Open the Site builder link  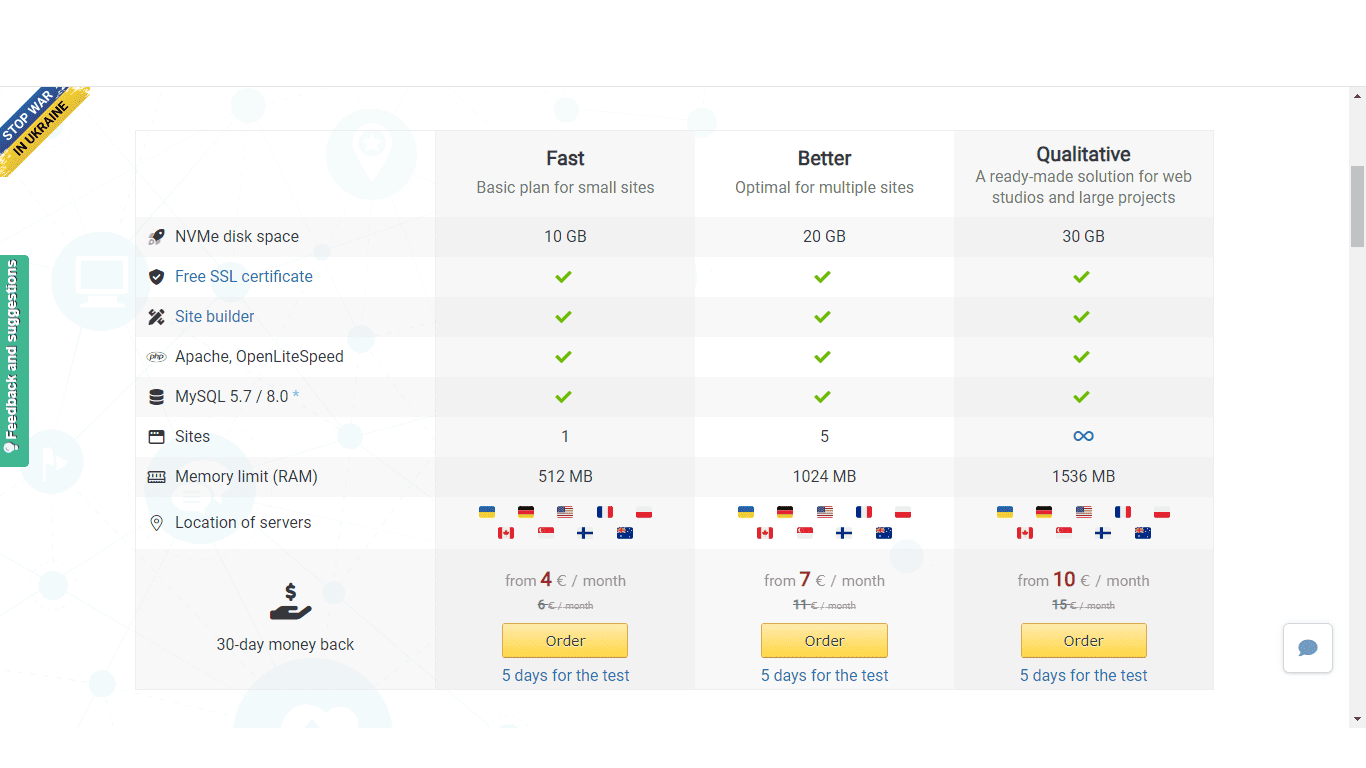pyautogui.click(x=215, y=317)
